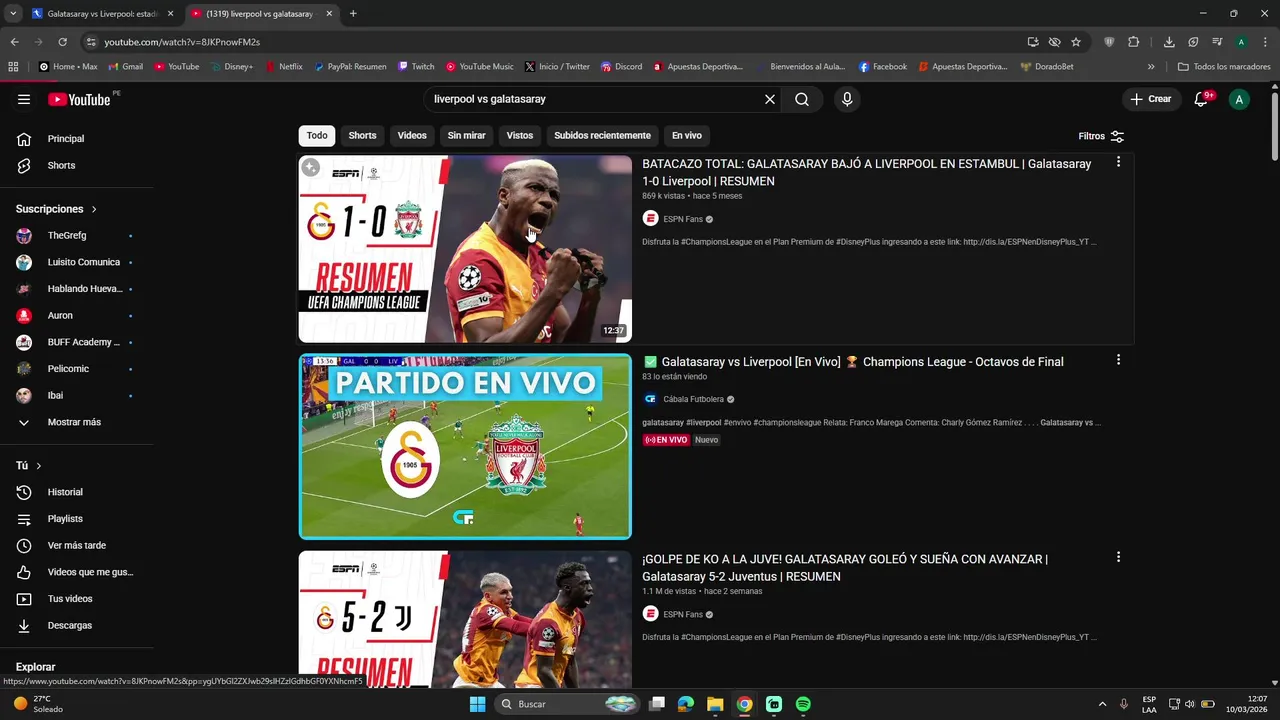Start voice search with the microphone icon
Image resolution: width=1280 pixels, height=720 pixels.
click(x=847, y=99)
